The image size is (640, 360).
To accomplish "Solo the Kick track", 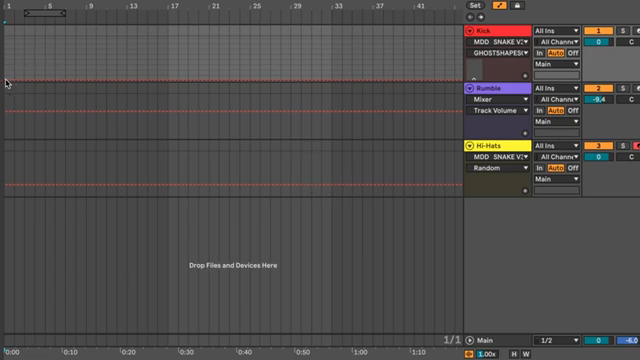I will [623, 31].
